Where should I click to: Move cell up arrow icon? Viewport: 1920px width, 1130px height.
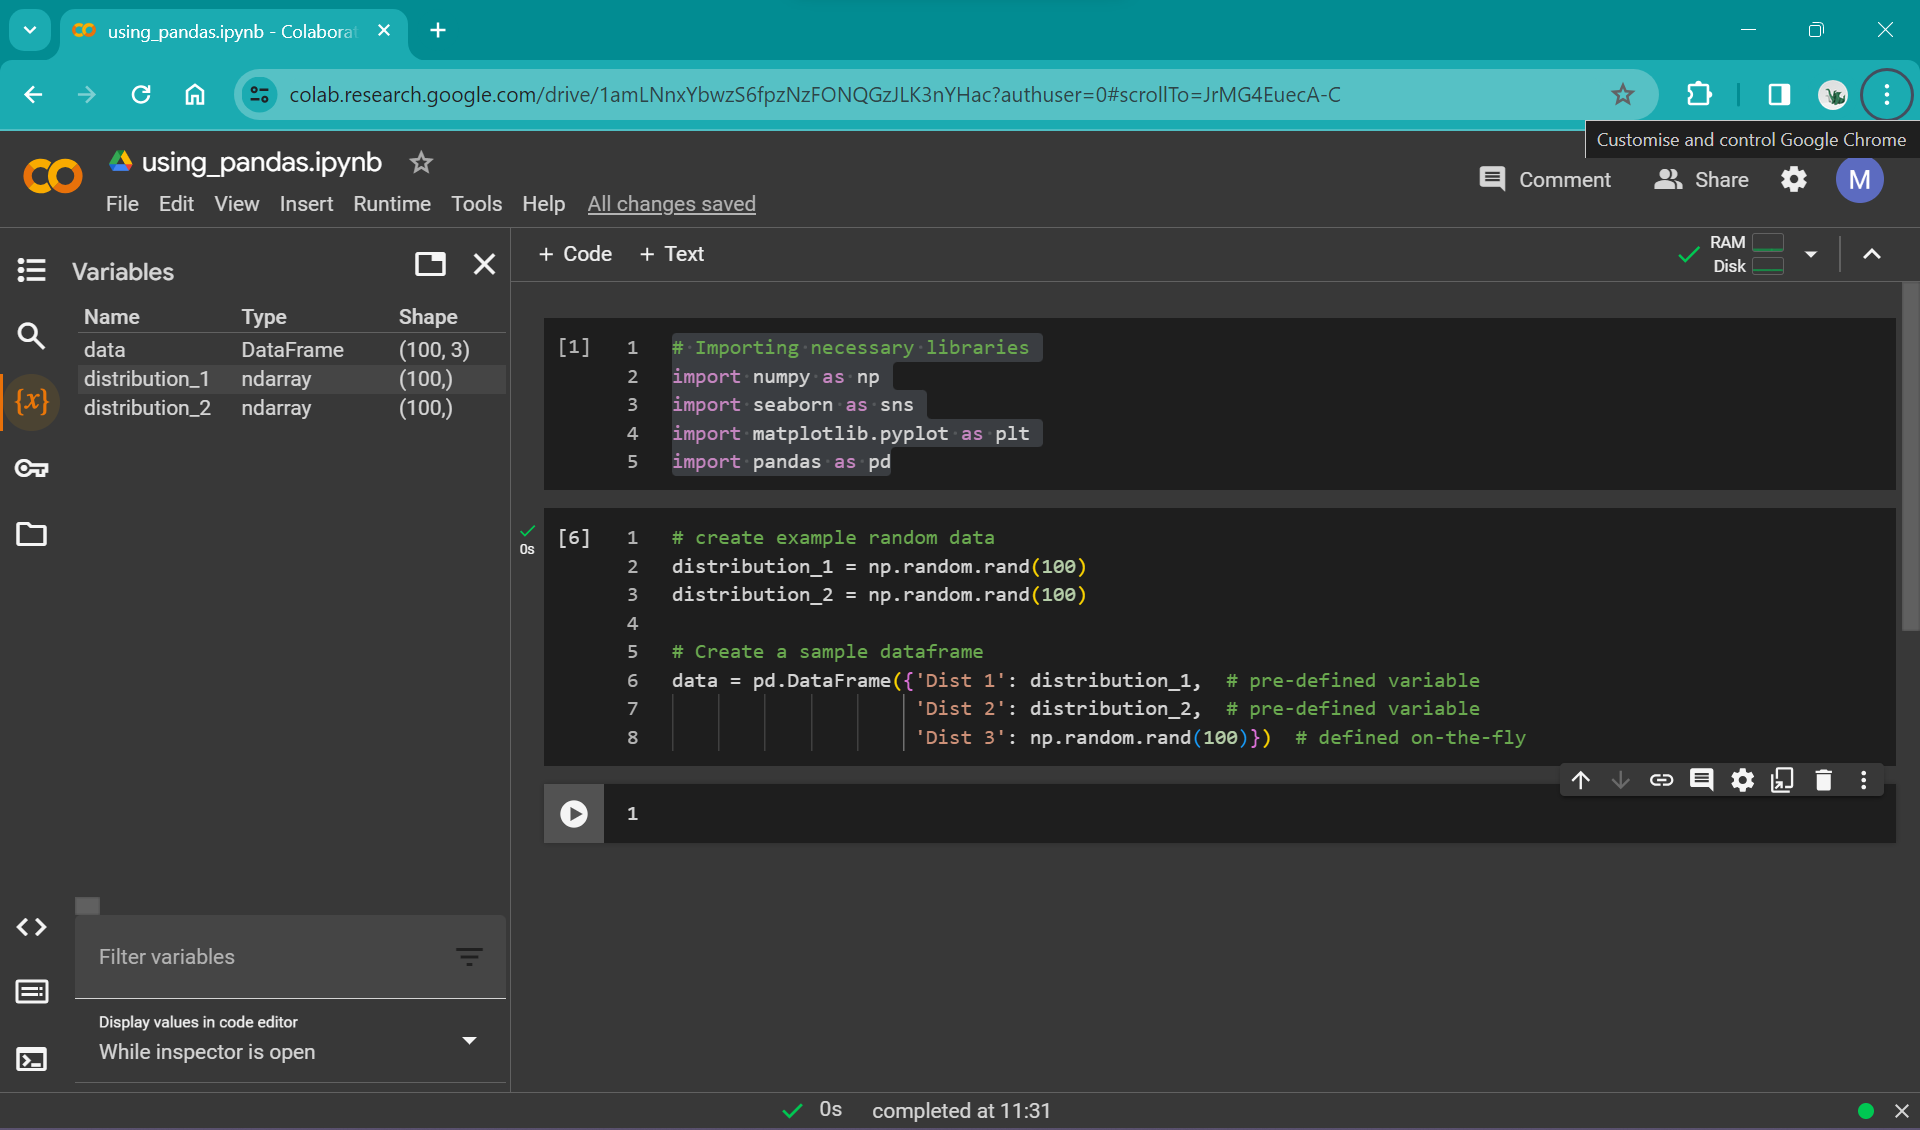[1580, 780]
